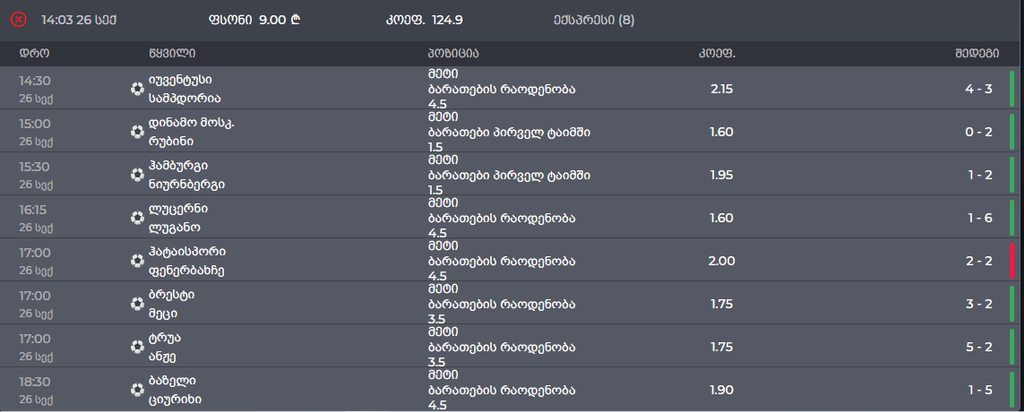
Task: Click the კოეფ. column header
Action: [x=717, y=53]
